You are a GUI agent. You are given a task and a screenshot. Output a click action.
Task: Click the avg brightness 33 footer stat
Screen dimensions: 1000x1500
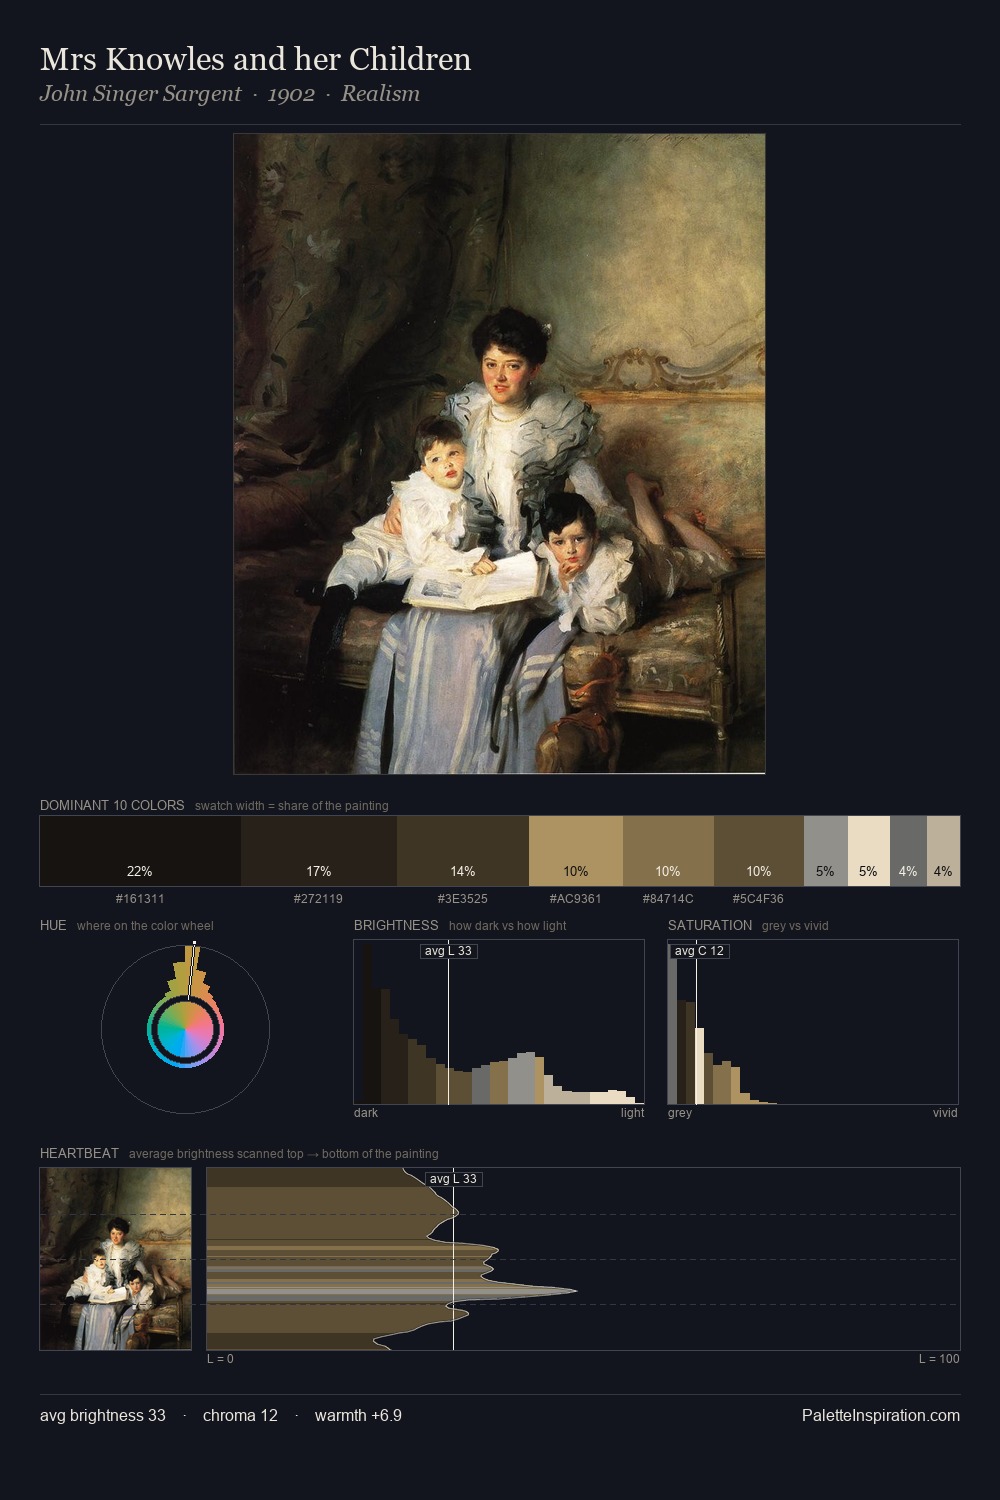click(x=103, y=1416)
